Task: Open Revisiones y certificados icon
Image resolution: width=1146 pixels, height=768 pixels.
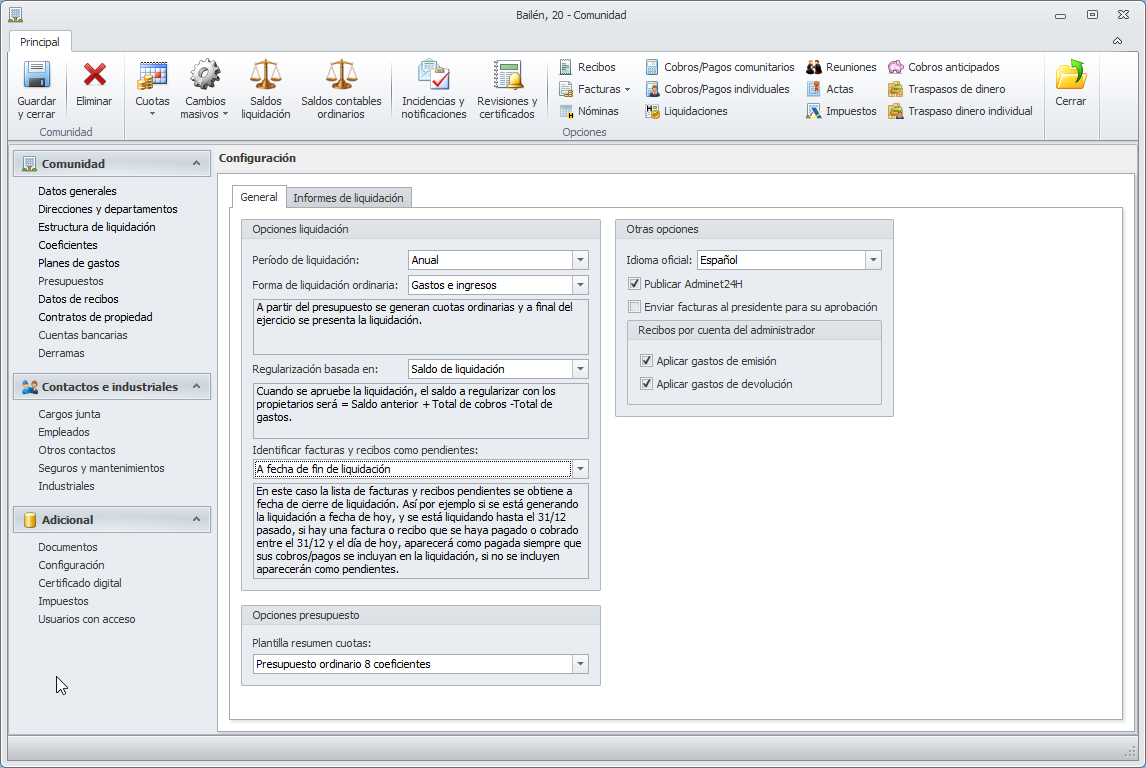Action: pos(507,75)
